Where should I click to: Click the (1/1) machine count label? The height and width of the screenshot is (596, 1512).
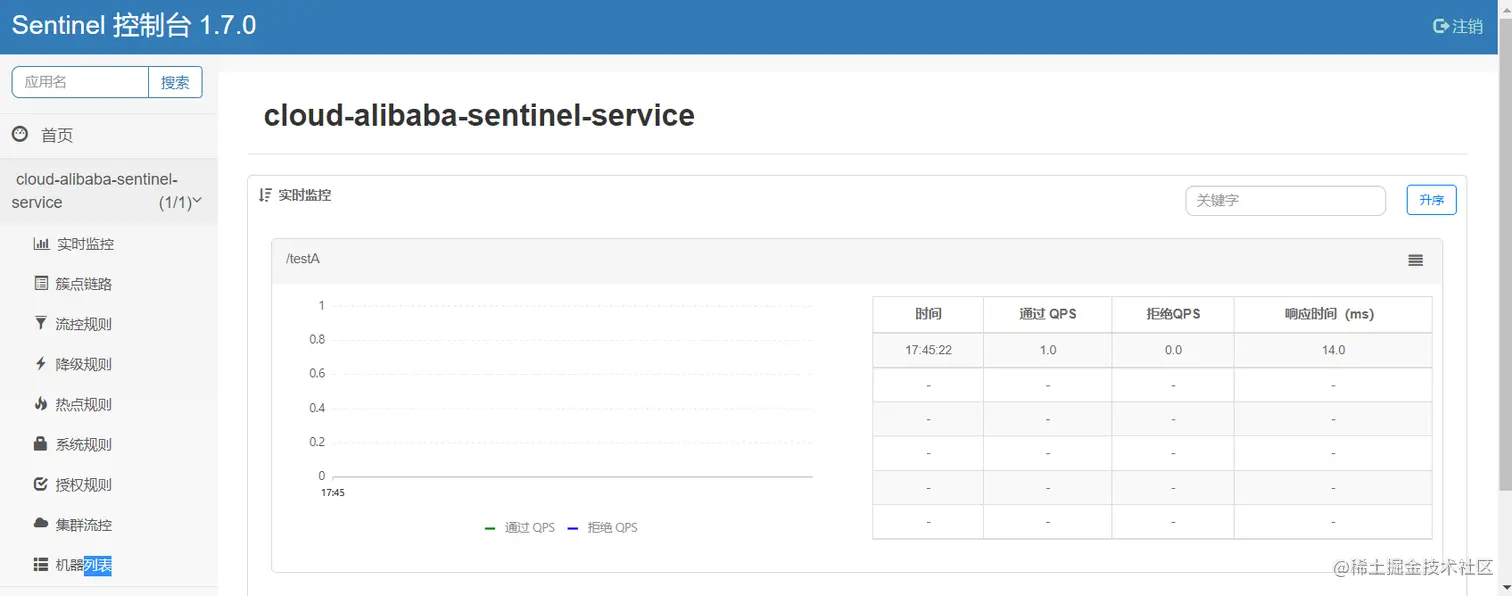[174, 202]
